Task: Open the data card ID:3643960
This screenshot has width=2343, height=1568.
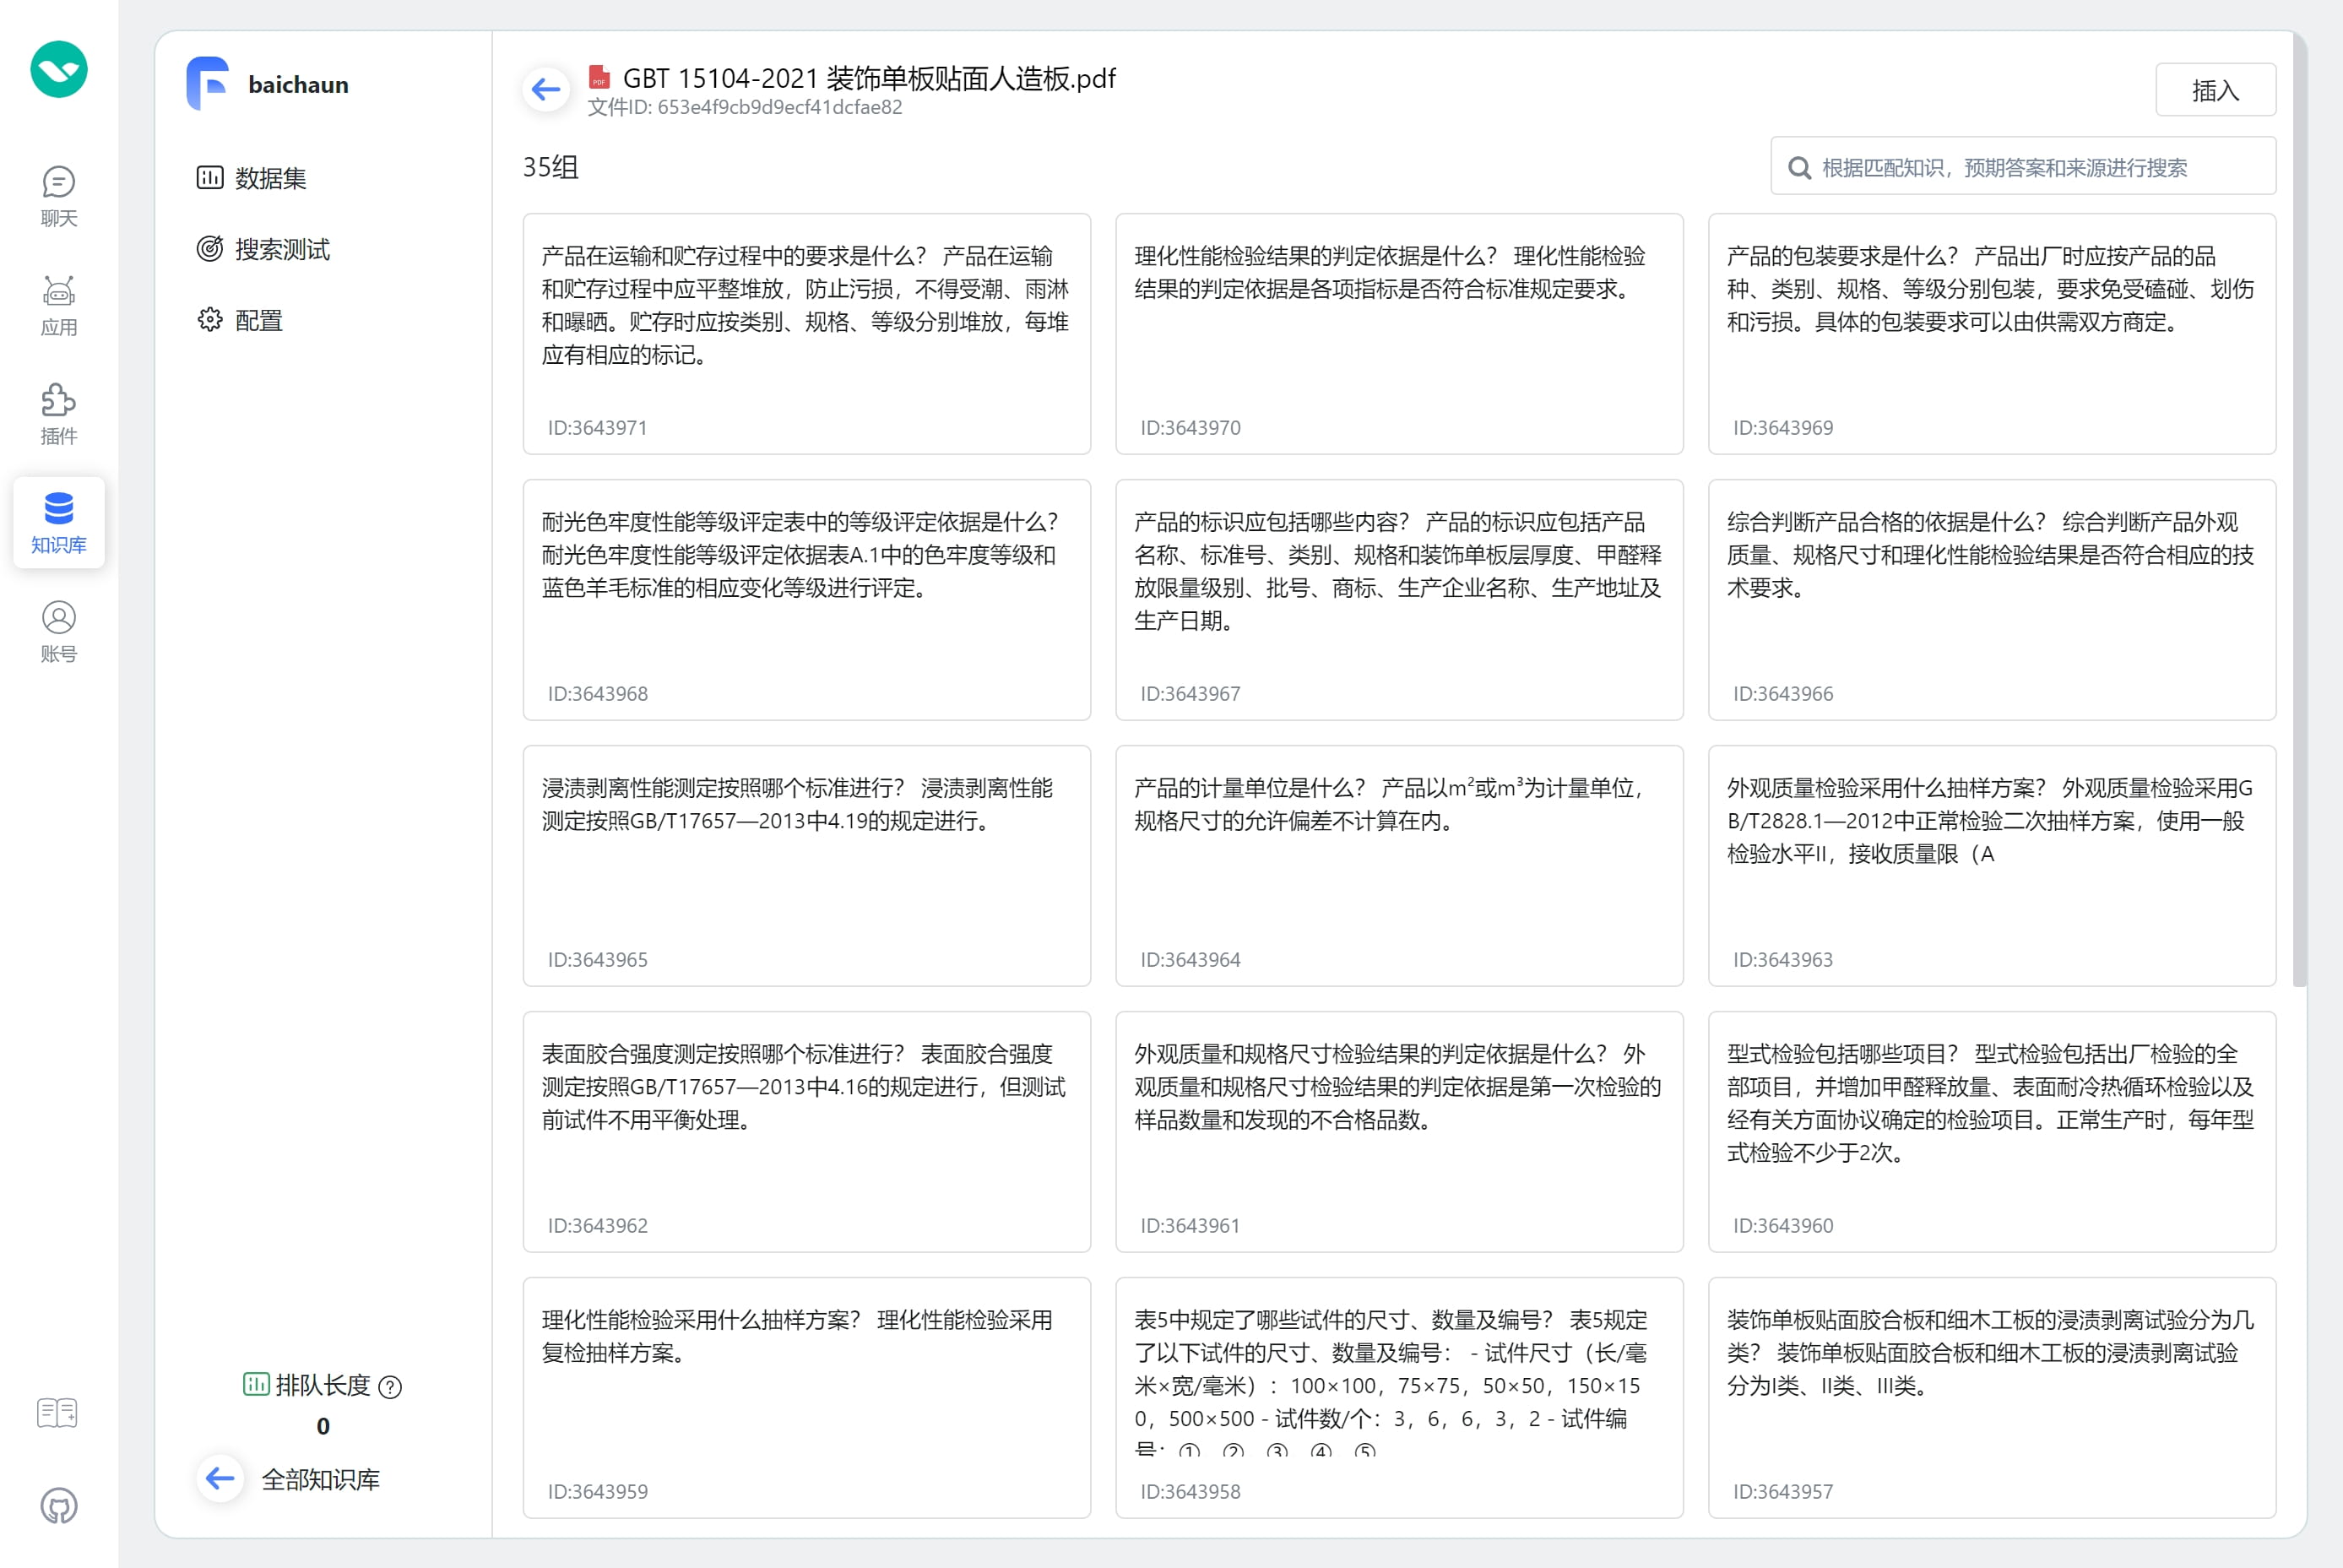Action: tap(1991, 1131)
